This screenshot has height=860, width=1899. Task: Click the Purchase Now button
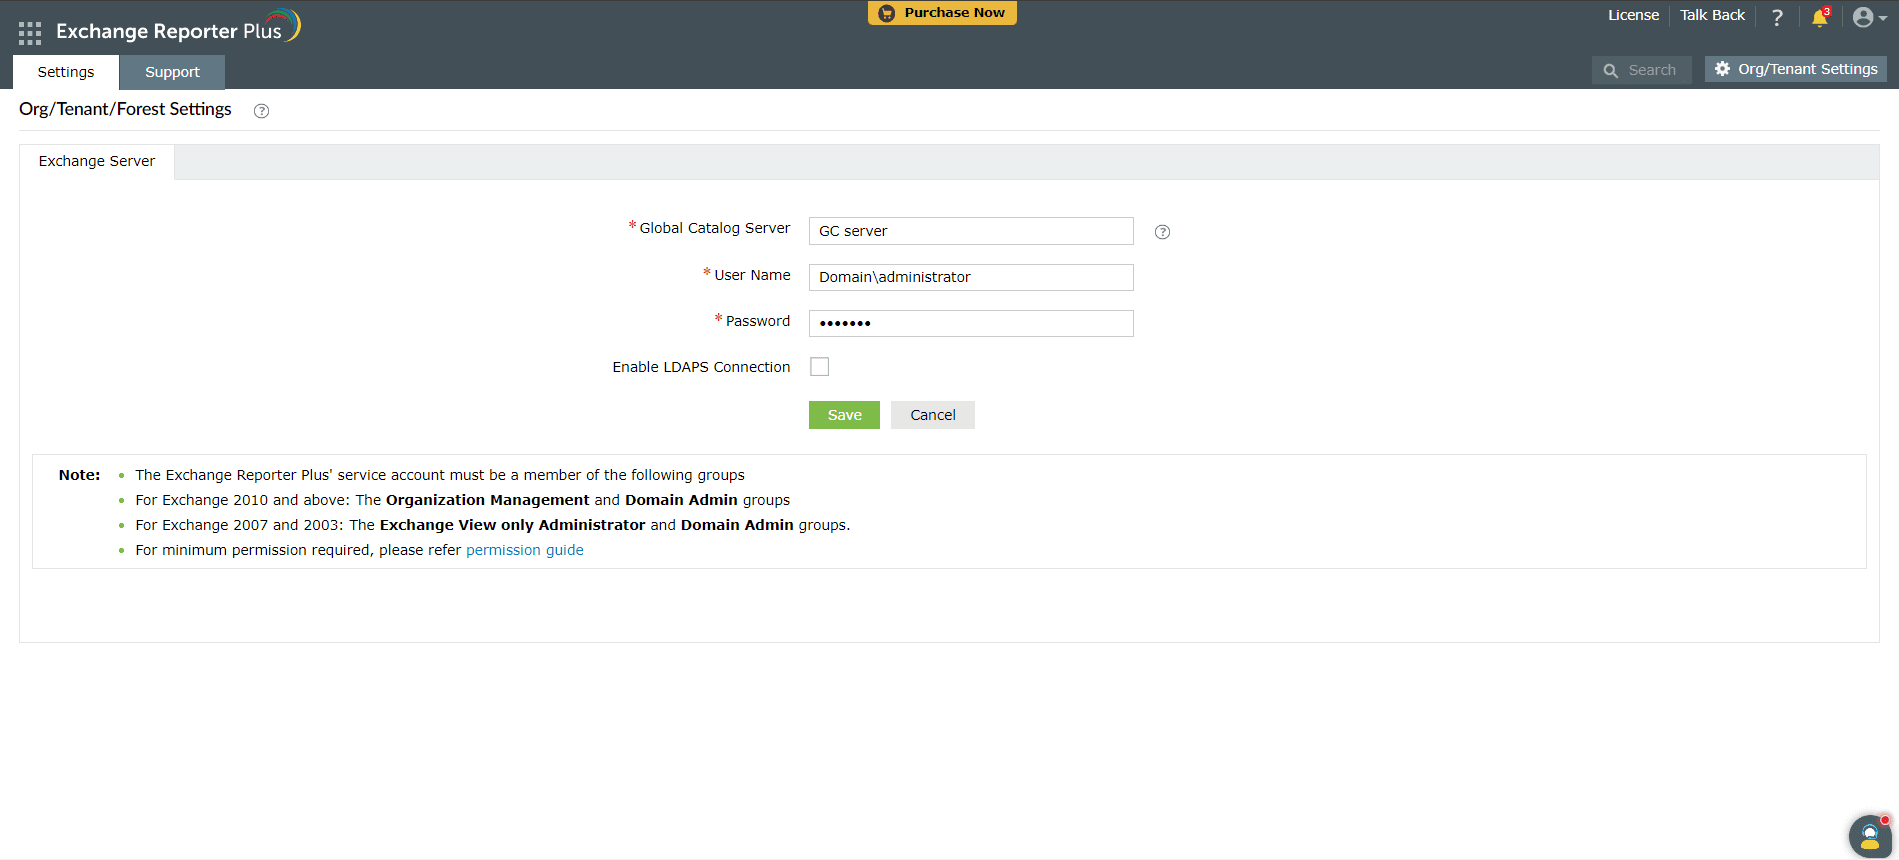tap(942, 13)
